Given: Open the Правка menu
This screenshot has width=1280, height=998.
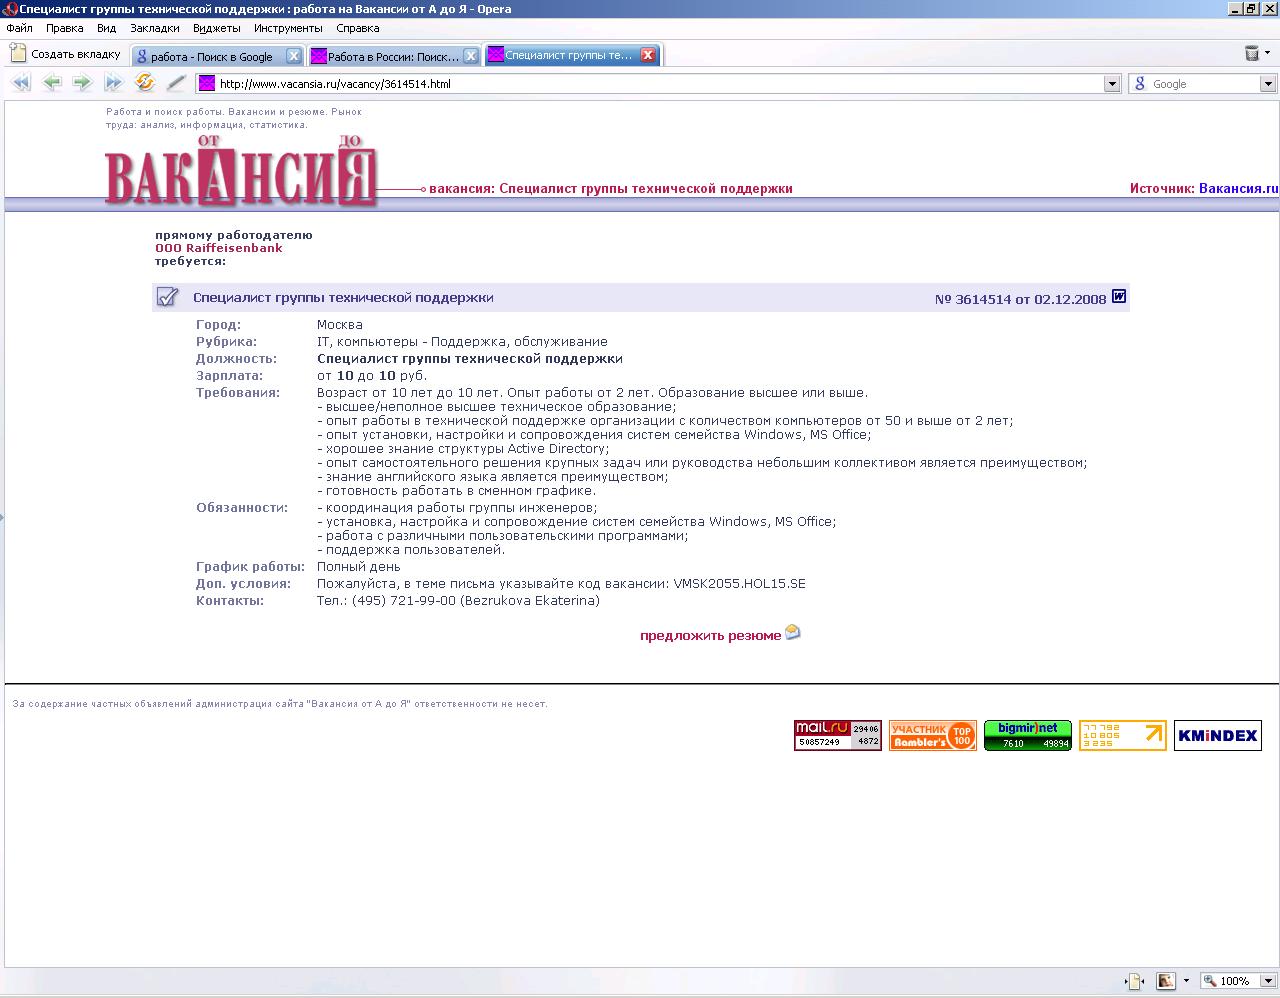Looking at the screenshot, I should tap(64, 28).
